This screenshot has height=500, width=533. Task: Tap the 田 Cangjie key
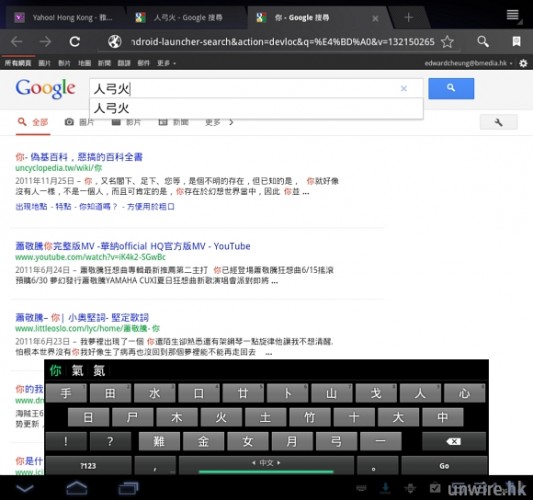coord(110,393)
